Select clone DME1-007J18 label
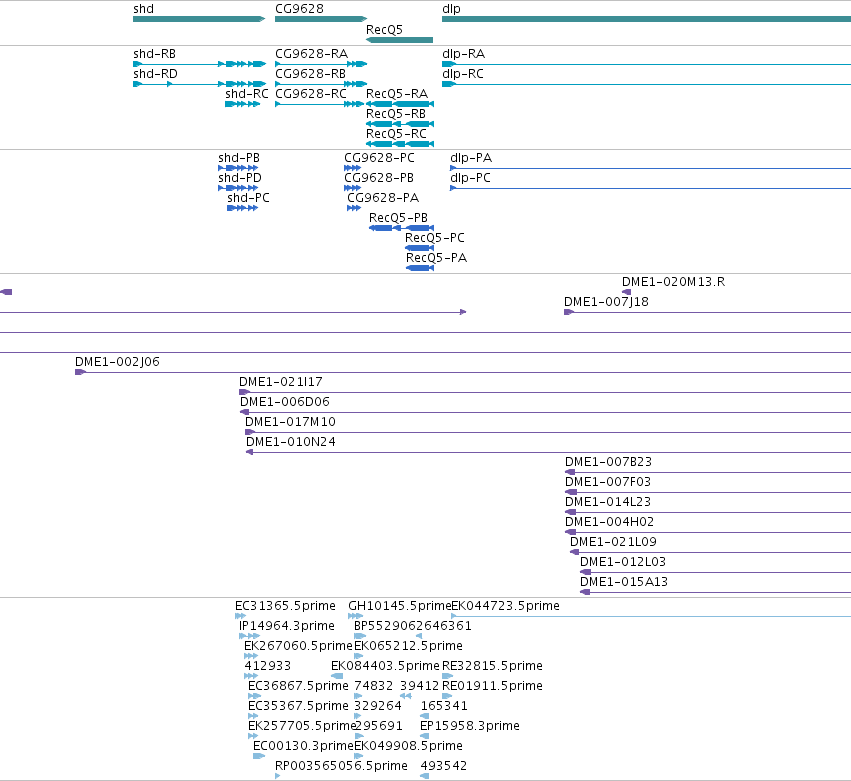 [606, 302]
